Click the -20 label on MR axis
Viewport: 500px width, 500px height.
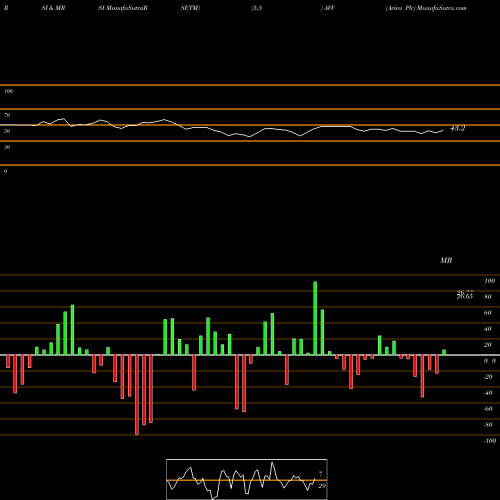click(488, 377)
